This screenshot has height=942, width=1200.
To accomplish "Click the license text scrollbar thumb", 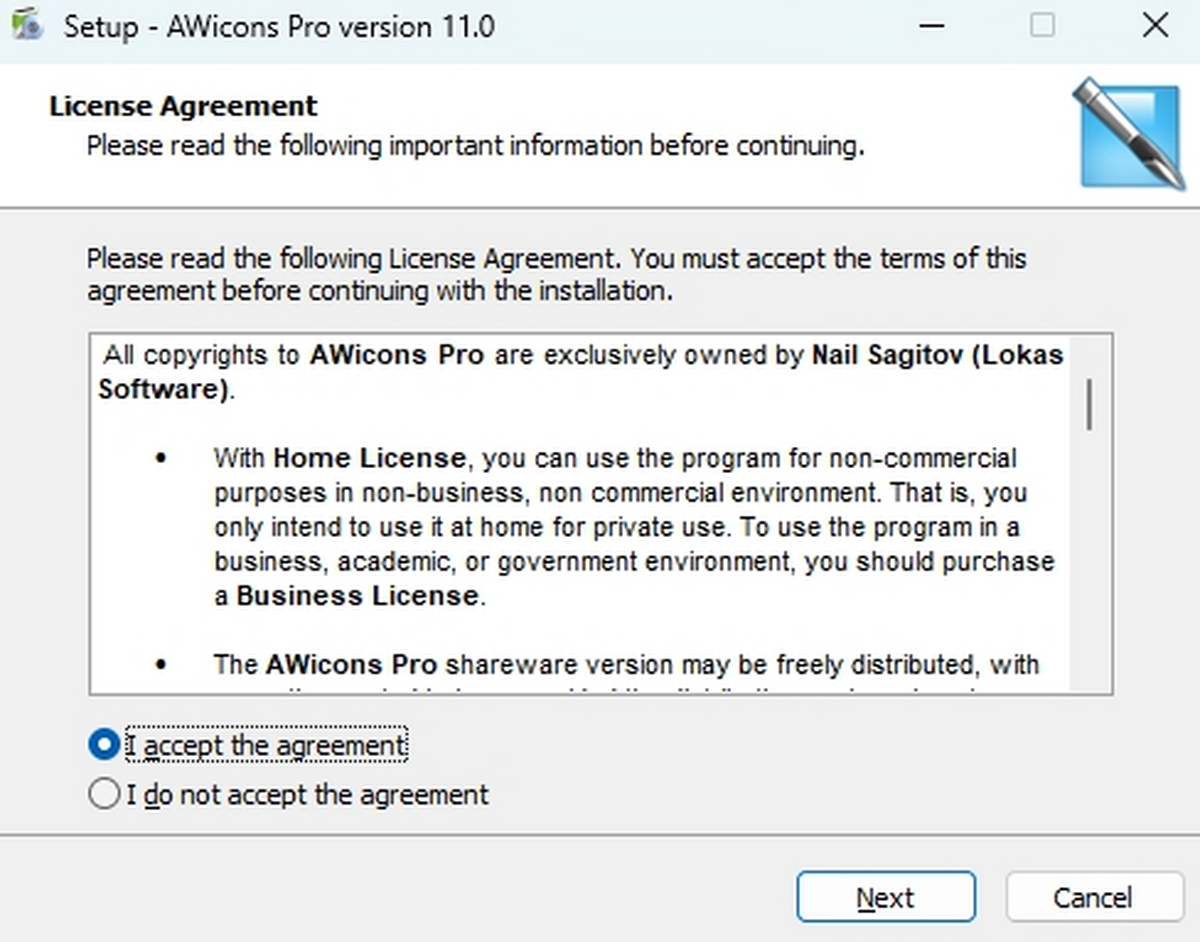I will pos(1088,404).
